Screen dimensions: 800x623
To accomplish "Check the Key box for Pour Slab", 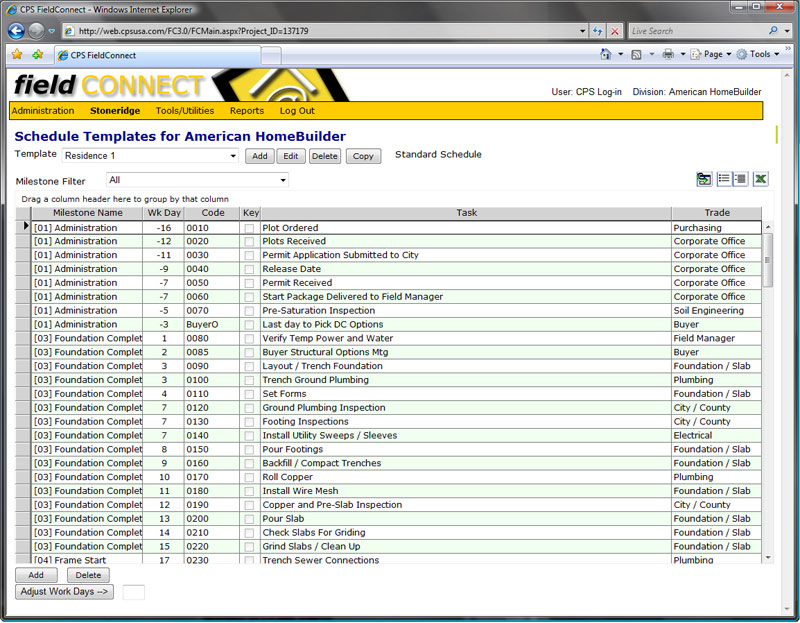I will tap(249, 519).
